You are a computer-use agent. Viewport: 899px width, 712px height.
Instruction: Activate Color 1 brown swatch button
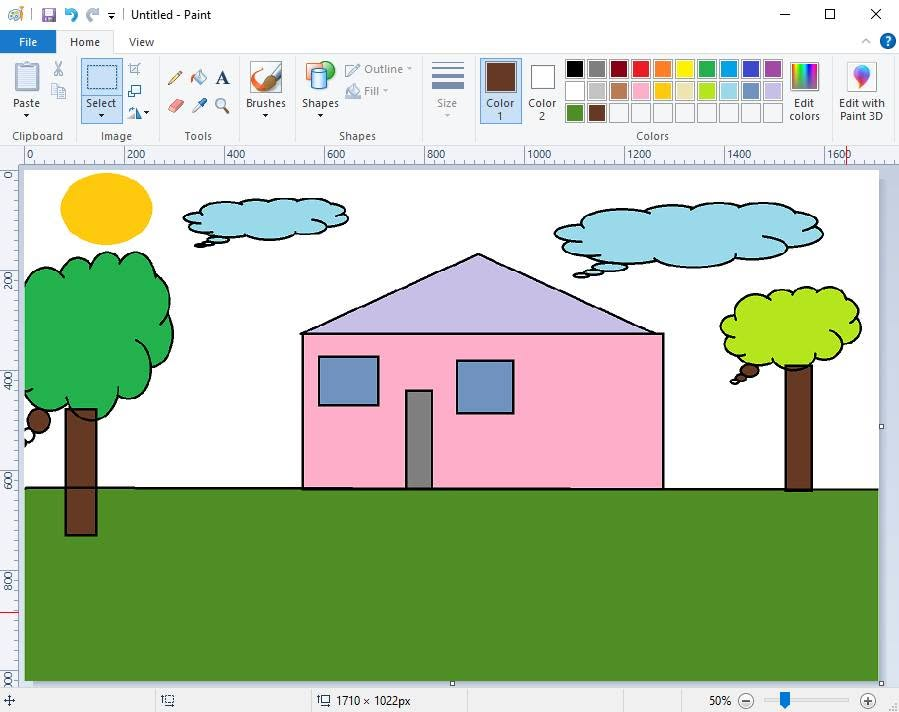[x=501, y=91]
